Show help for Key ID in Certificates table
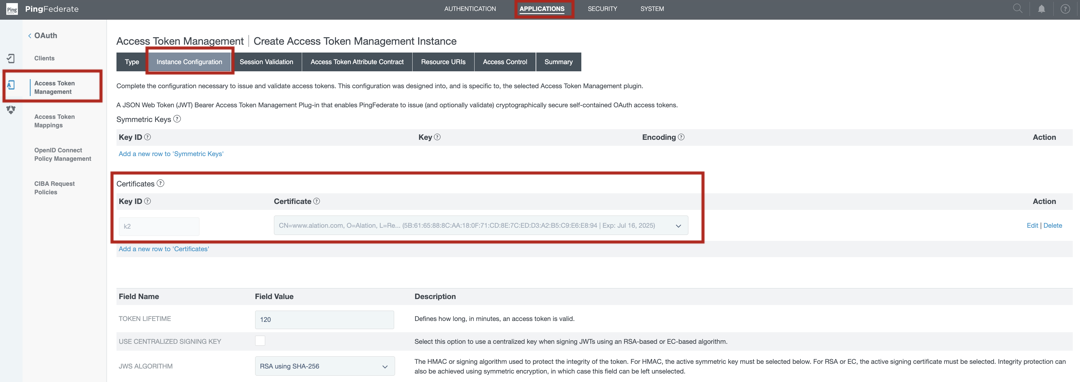This screenshot has height=382, width=1080. pyautogui.click(x=147, y=202)
